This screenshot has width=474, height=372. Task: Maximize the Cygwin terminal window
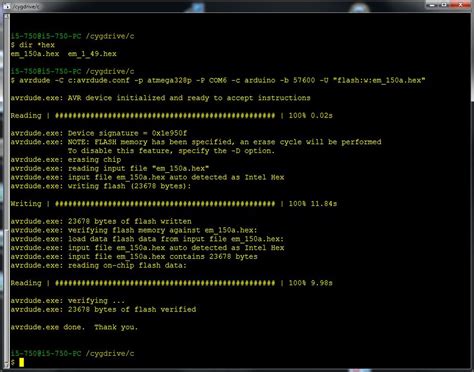[444, 5]
